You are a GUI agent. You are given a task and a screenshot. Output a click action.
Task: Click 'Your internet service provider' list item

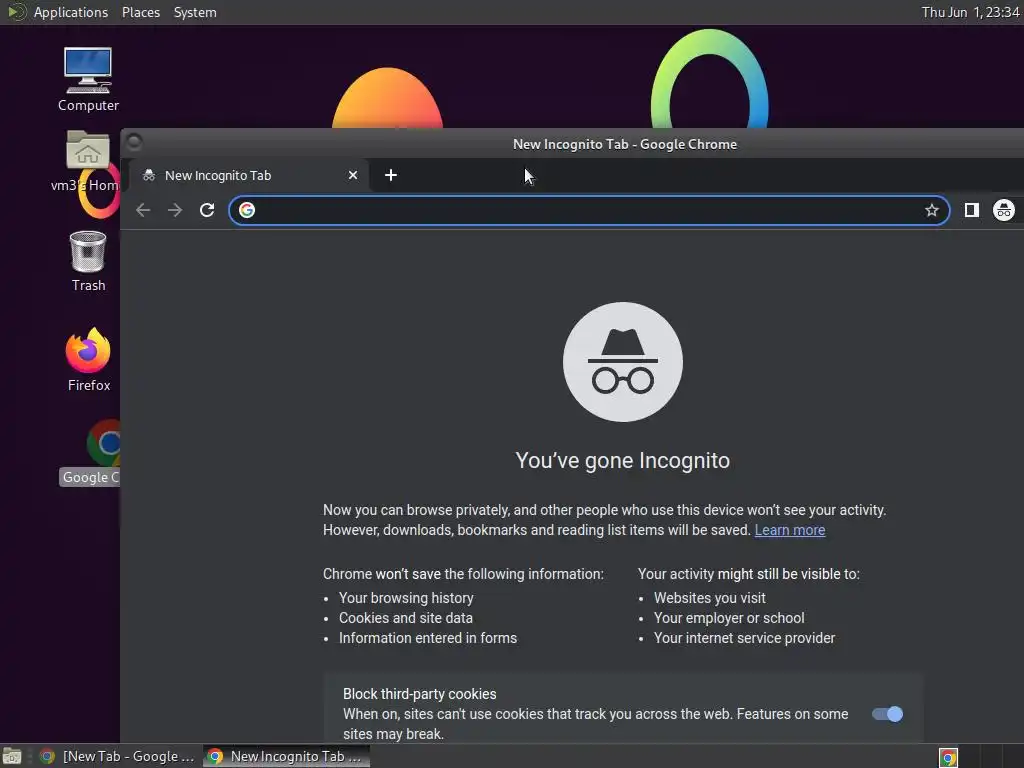pos(744,638)
